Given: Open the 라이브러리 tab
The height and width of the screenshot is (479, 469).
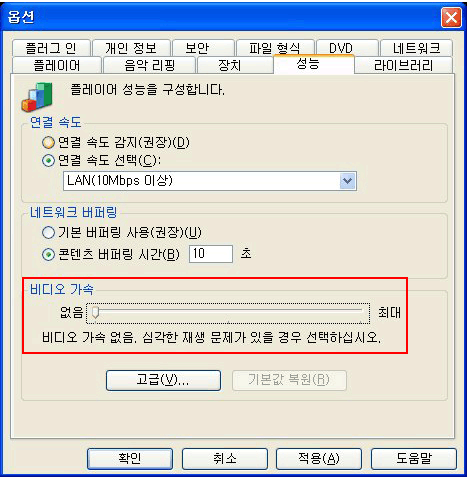Looking at the screenshot, I should (403, 65).
